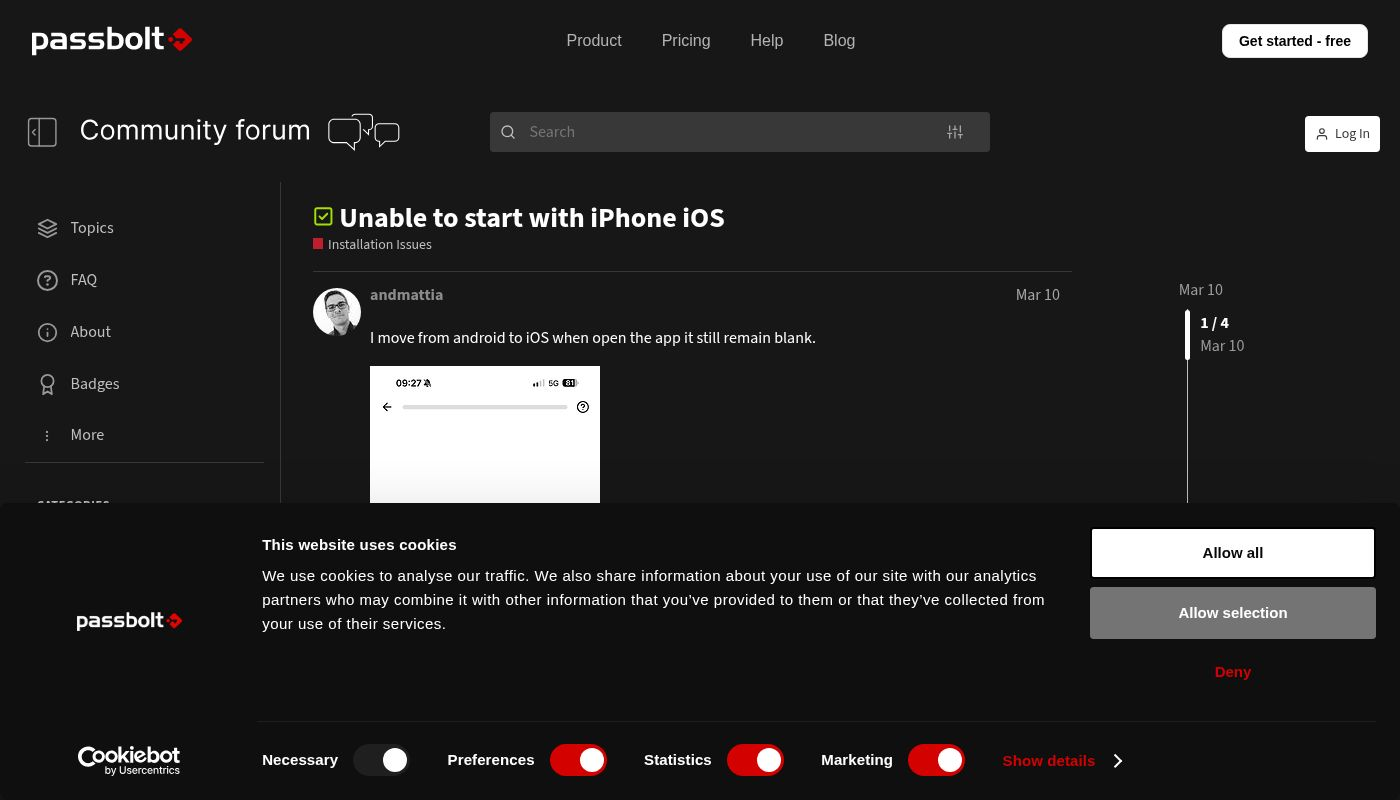Focus the forum Search field
The width and height of the screenshot is (1400, 800).
pyautogui.click(x=730, y=132)
